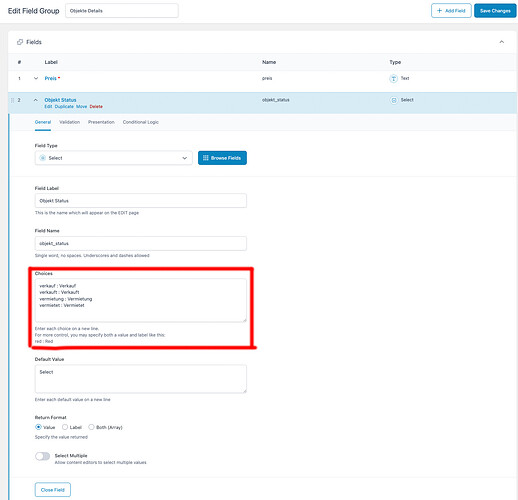
Task: Click the Fields panel icon
Action: coord(20,42)
